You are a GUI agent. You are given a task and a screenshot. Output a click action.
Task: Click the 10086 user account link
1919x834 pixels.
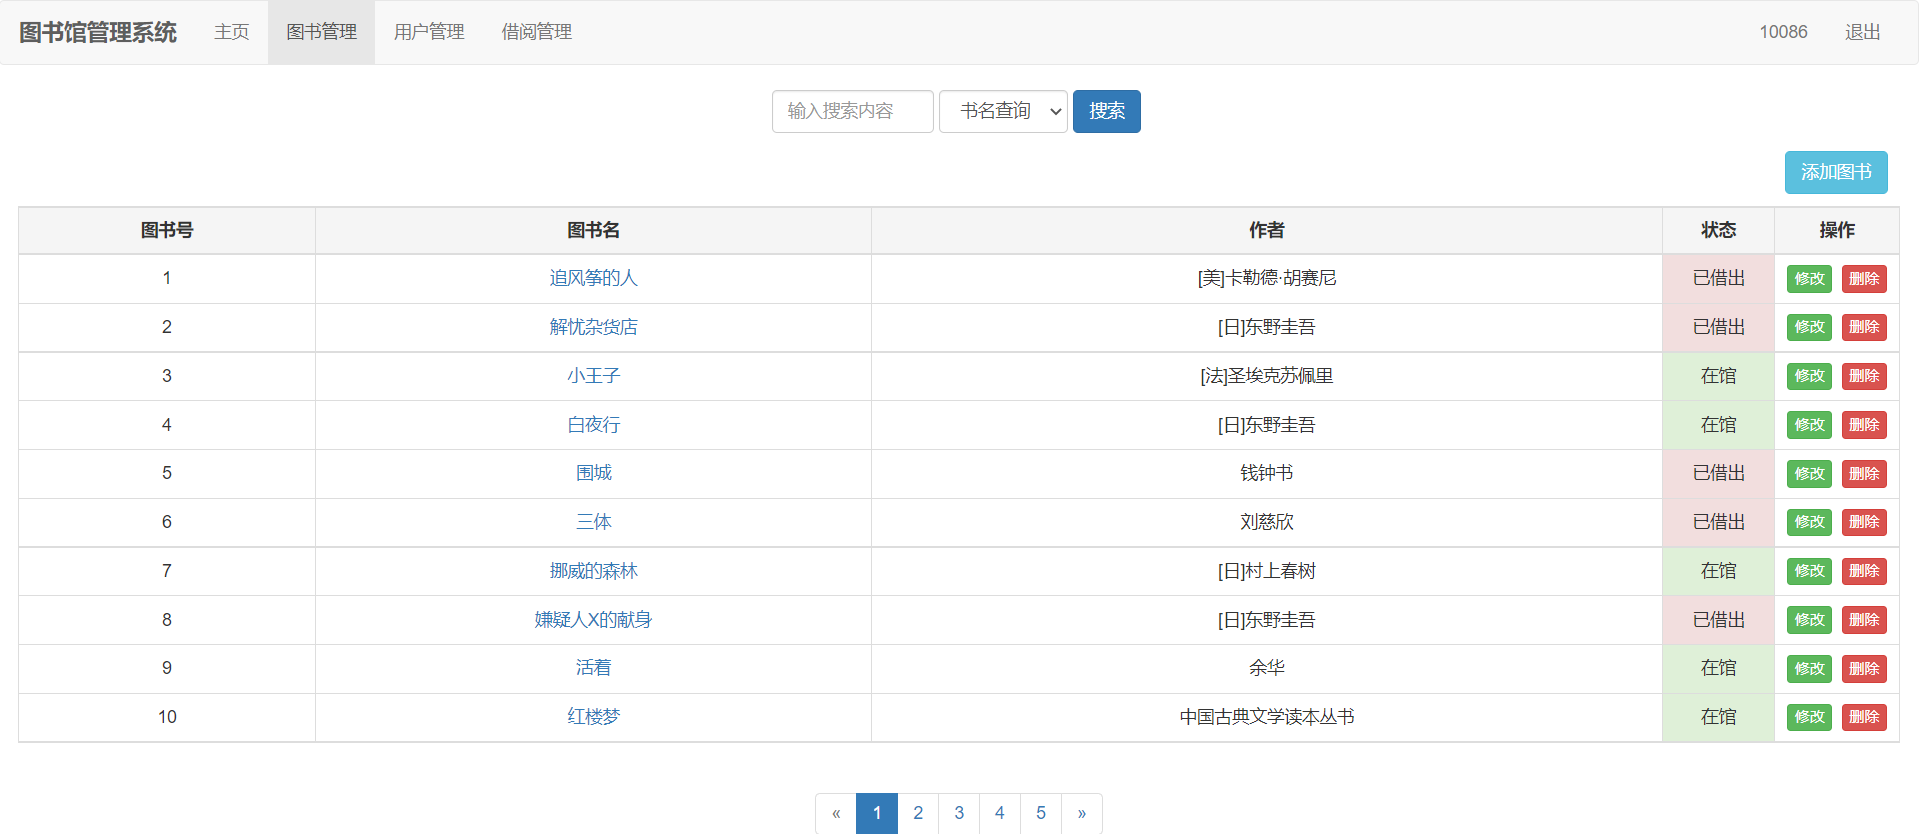click(1783, 32)
